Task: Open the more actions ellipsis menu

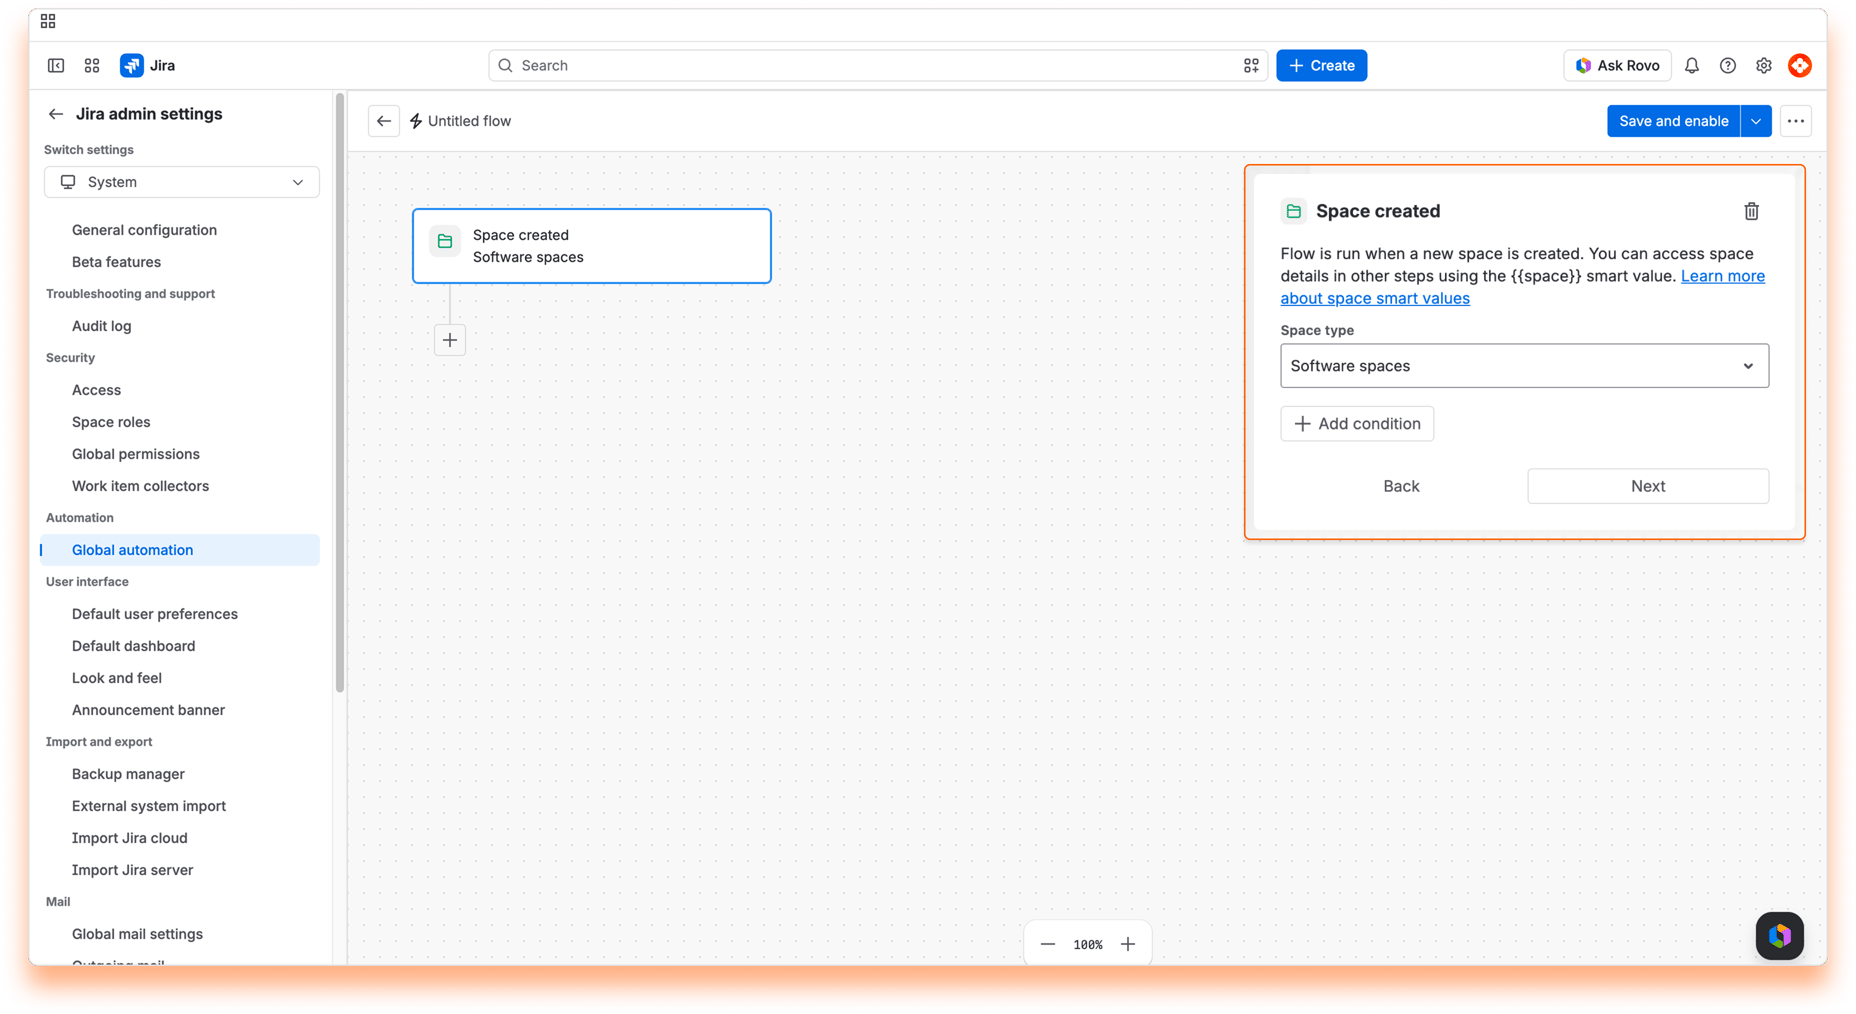Action: [1796, 121]
